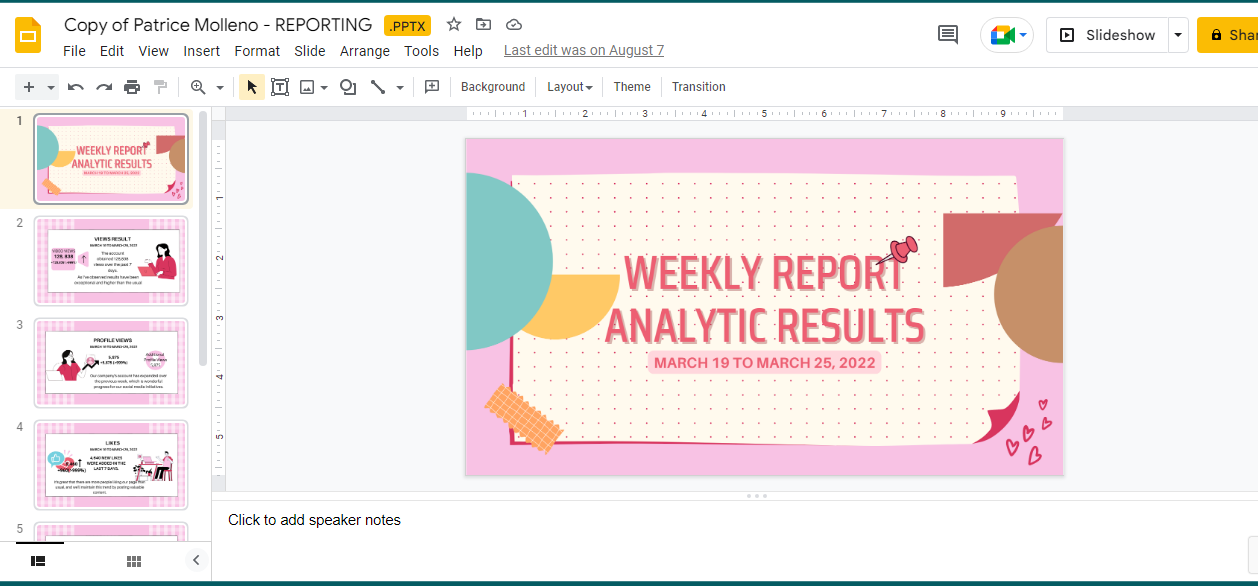The width and height of the screenshot is (1258, 586).
Task: Click the Background button
Action: tap(493, 87)
